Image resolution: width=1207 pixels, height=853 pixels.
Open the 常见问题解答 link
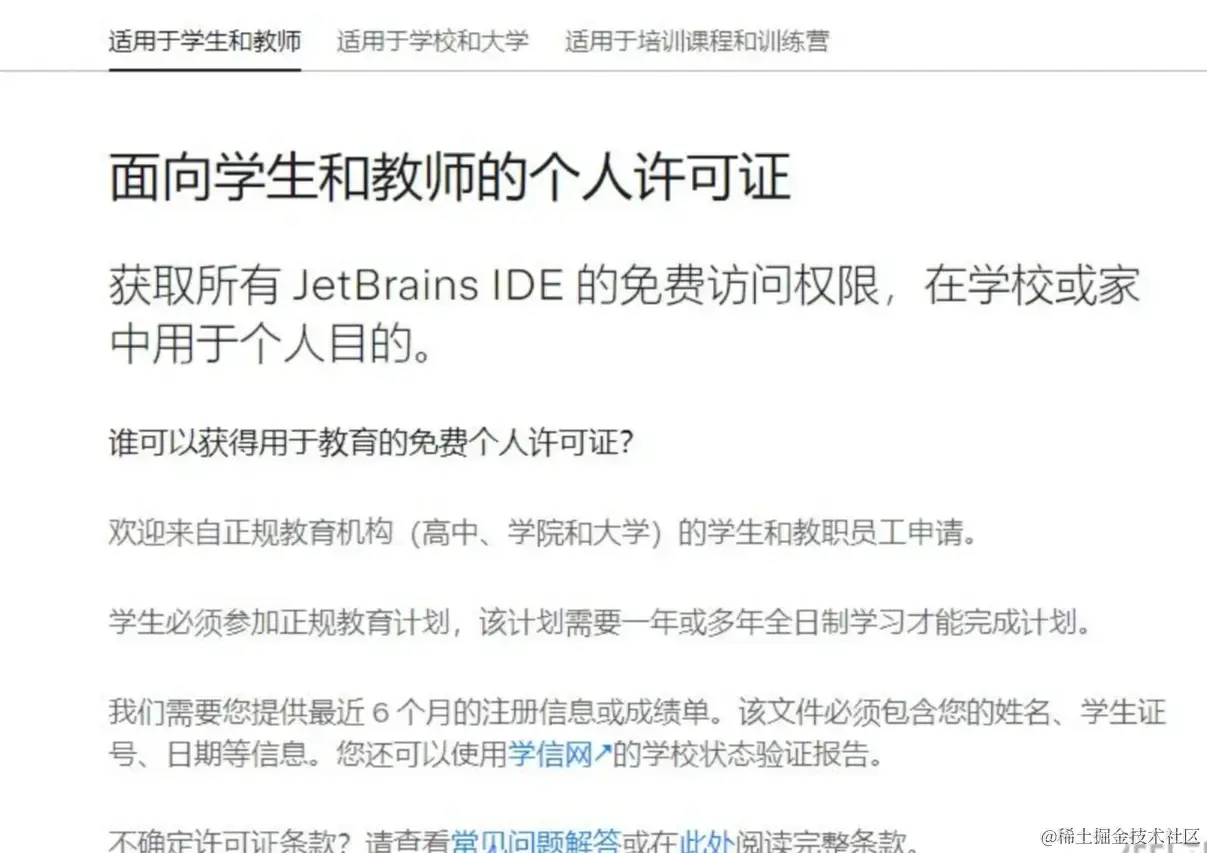535,841
